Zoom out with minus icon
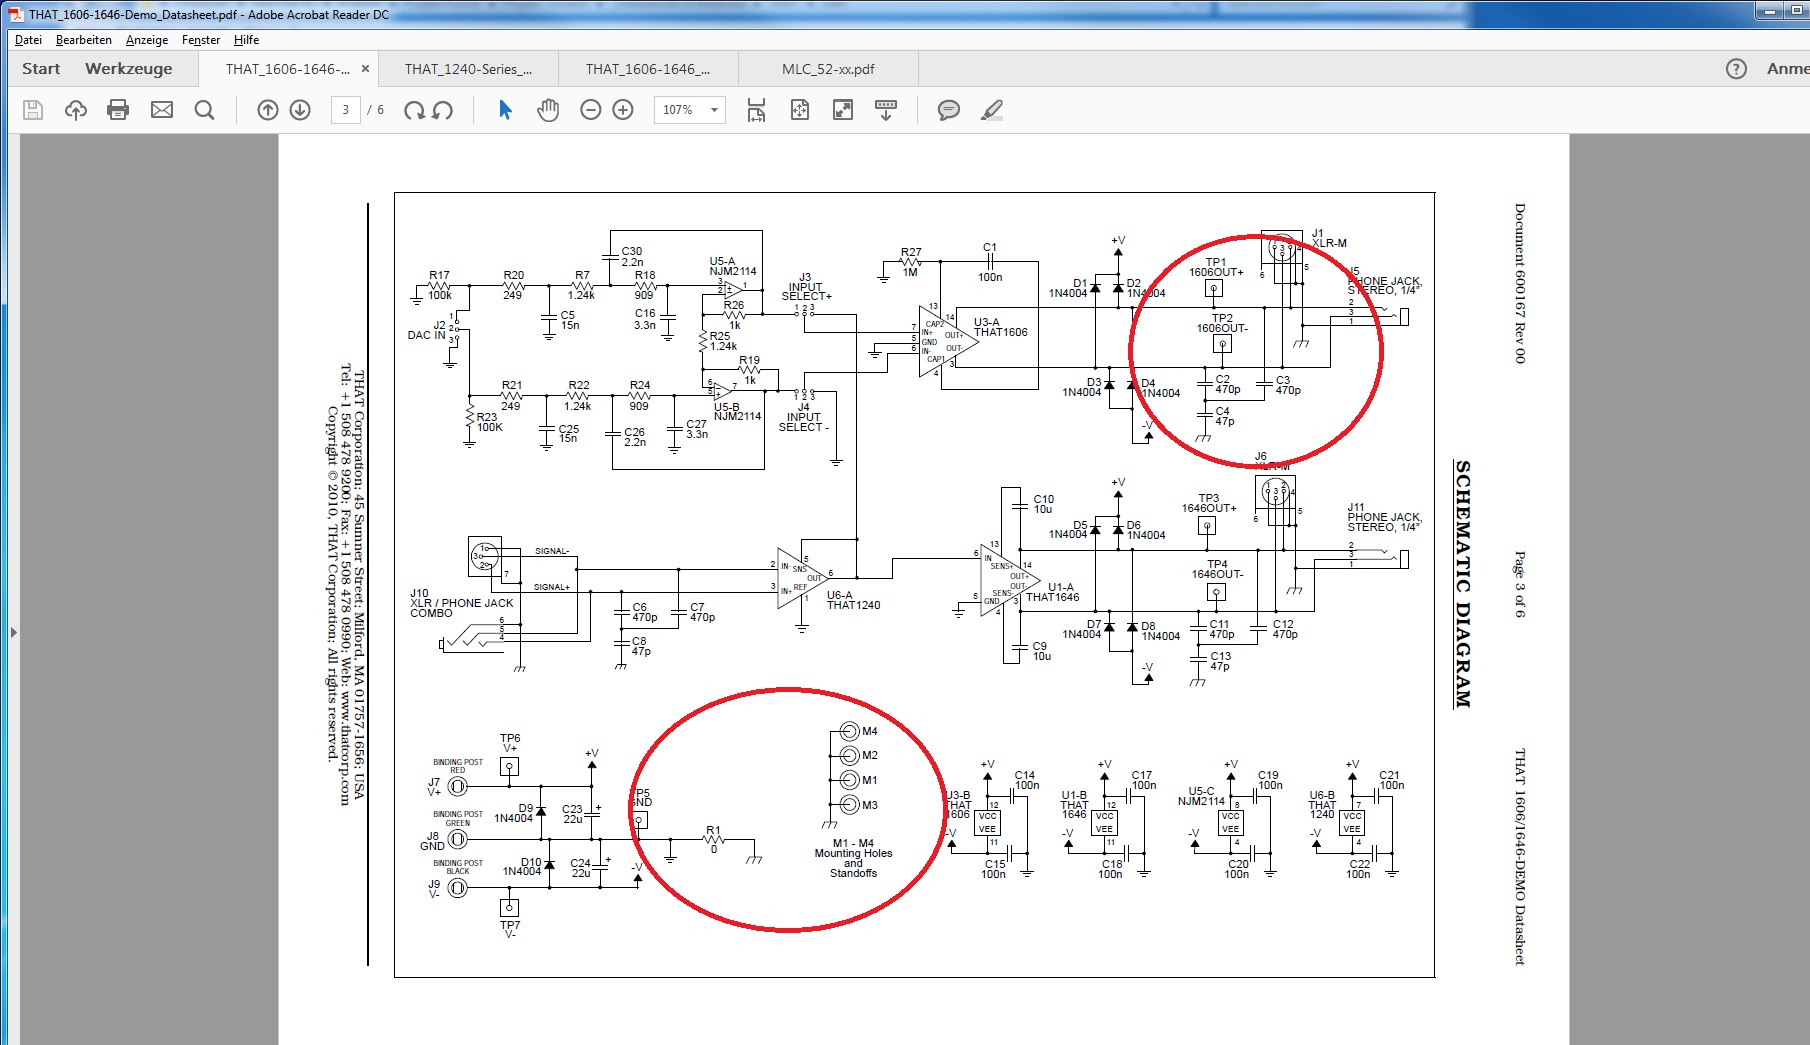The height and width of the screenshot is (1045, 1810). tap(591, 110)
